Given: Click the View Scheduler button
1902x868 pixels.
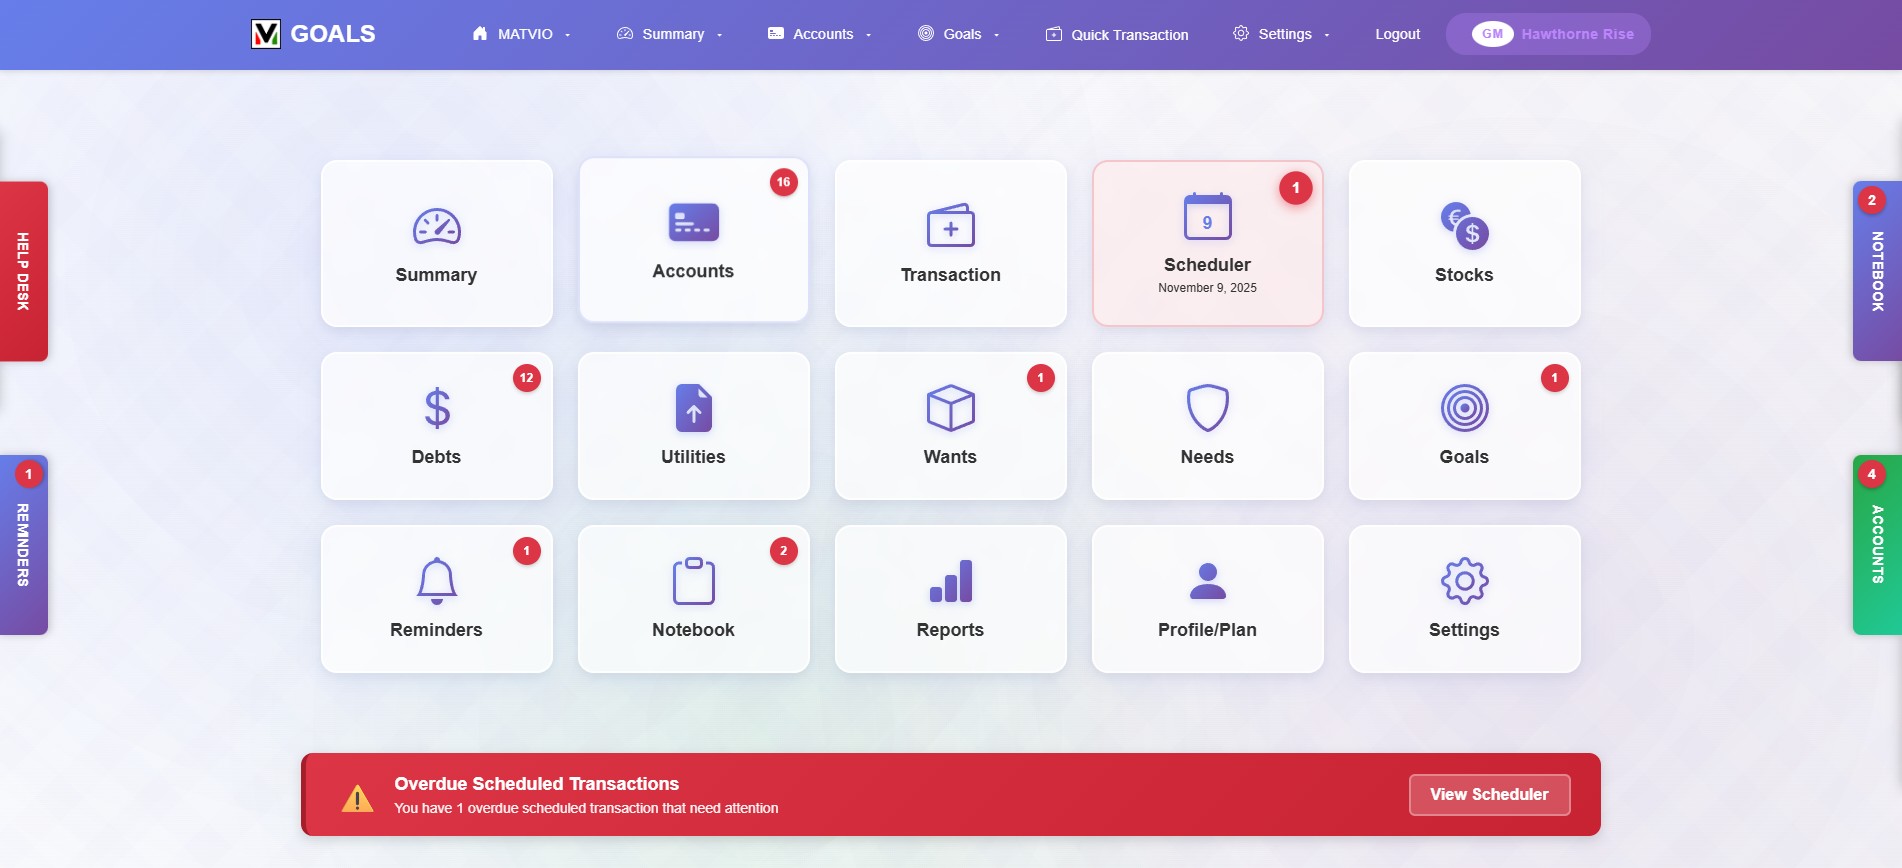Looking at the screenshot, I should 1488,794.
